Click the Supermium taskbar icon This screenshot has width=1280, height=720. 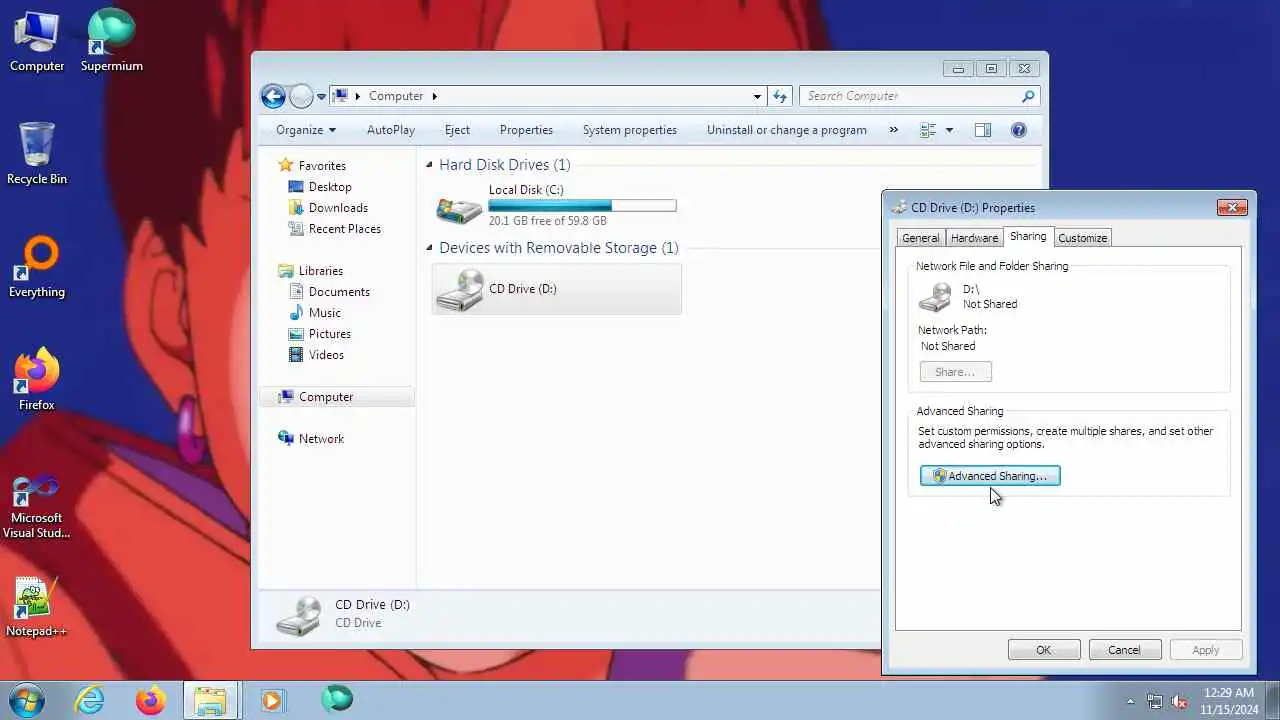point(337,699)
